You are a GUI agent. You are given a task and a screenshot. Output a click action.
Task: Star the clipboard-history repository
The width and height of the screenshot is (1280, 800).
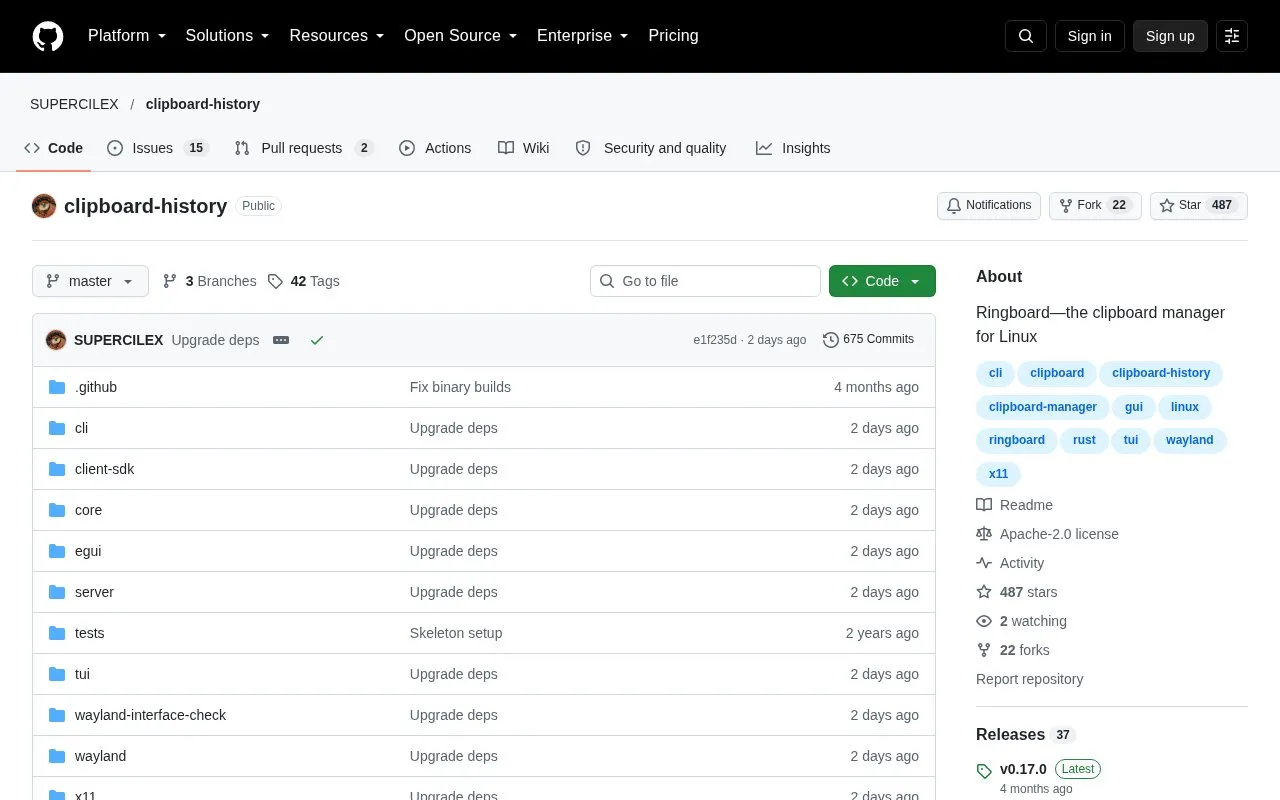tap(1199, 206)
